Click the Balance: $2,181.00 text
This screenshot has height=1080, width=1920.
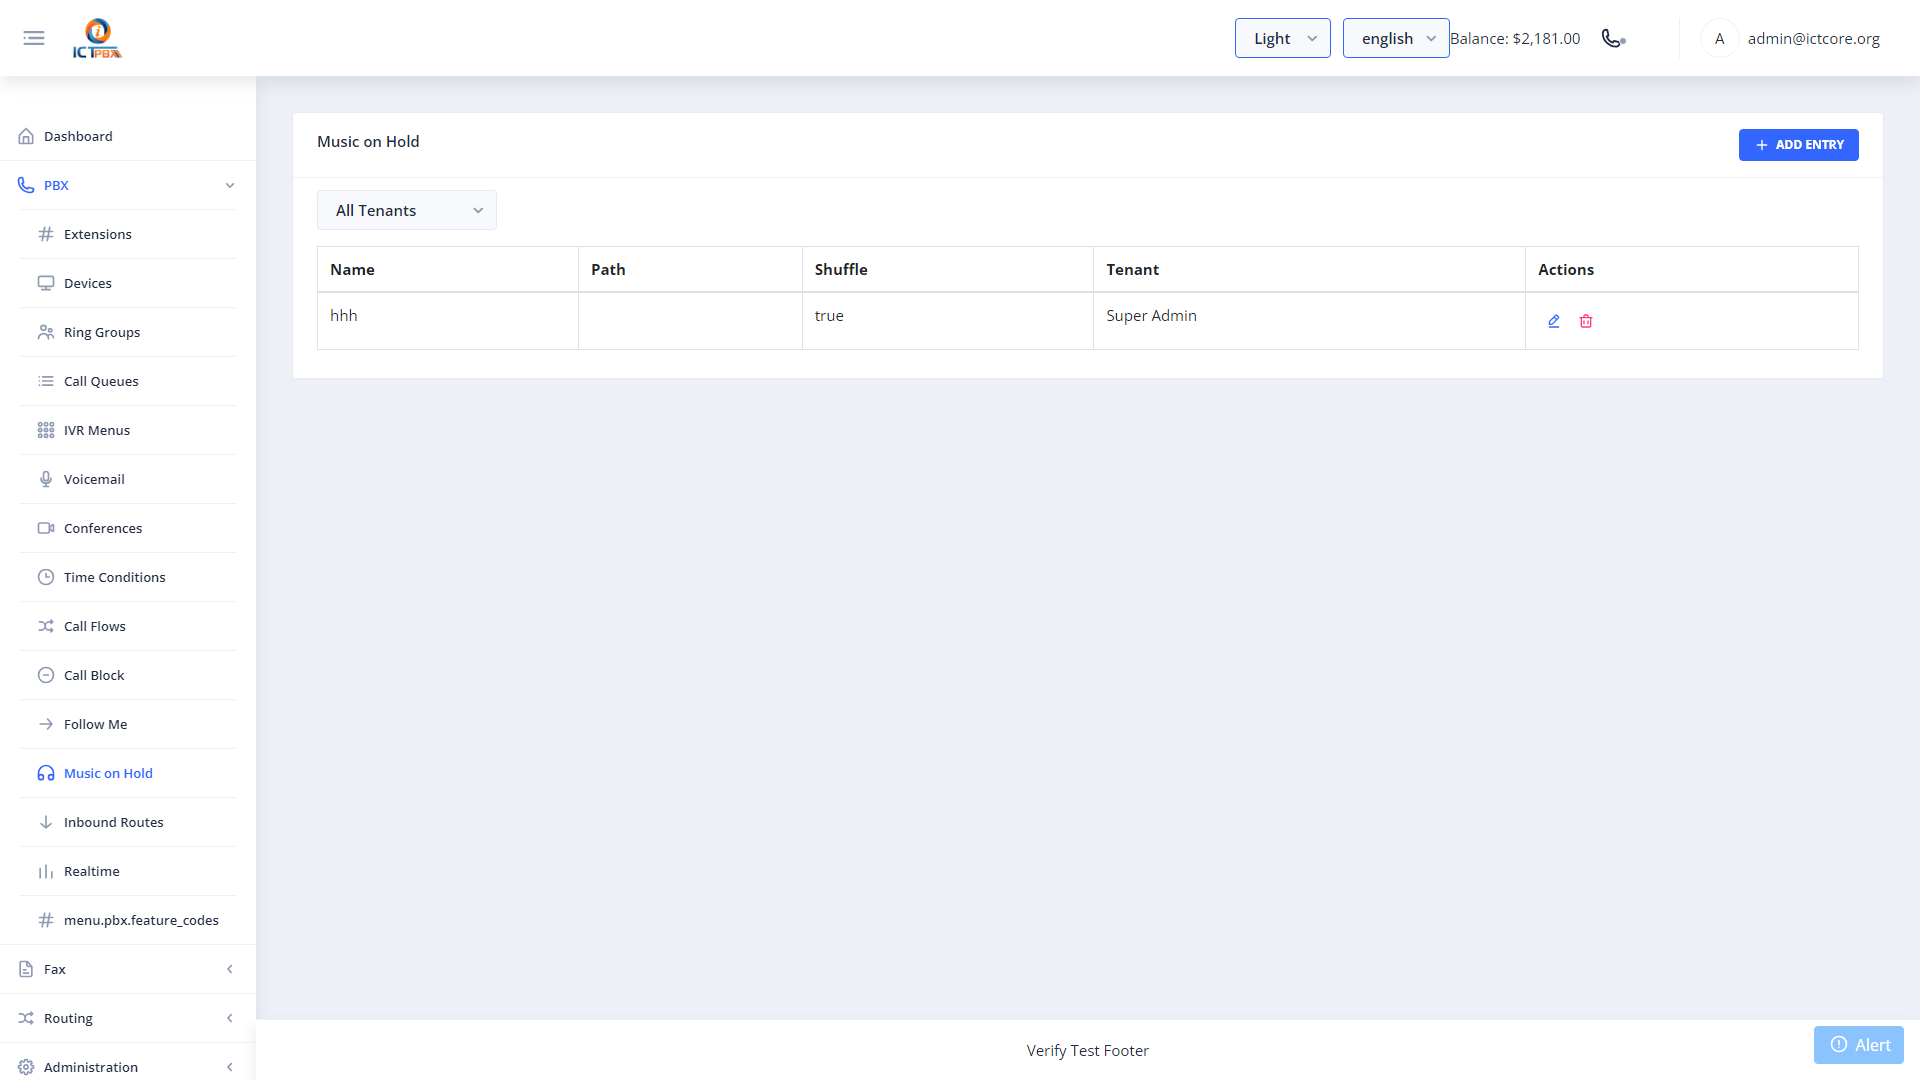(x=1515, y=38)
